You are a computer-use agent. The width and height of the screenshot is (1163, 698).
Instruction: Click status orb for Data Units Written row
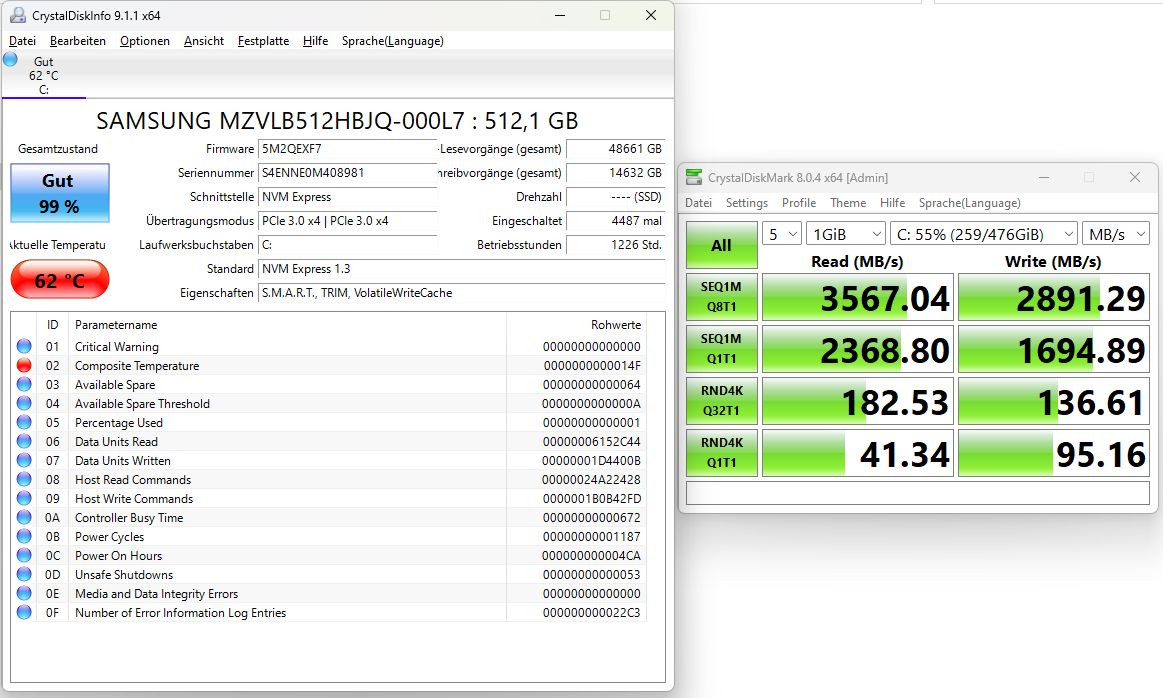tap(24, 461)
